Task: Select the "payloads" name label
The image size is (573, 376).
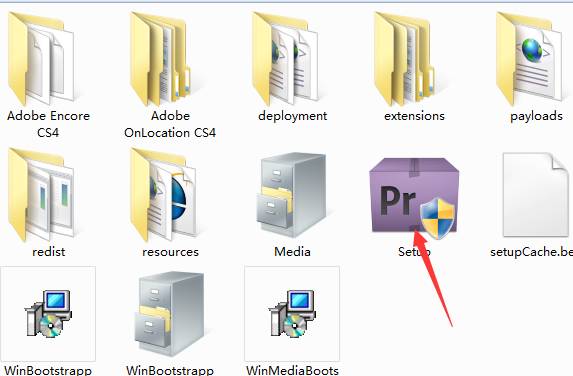Action: pos(536,116)
